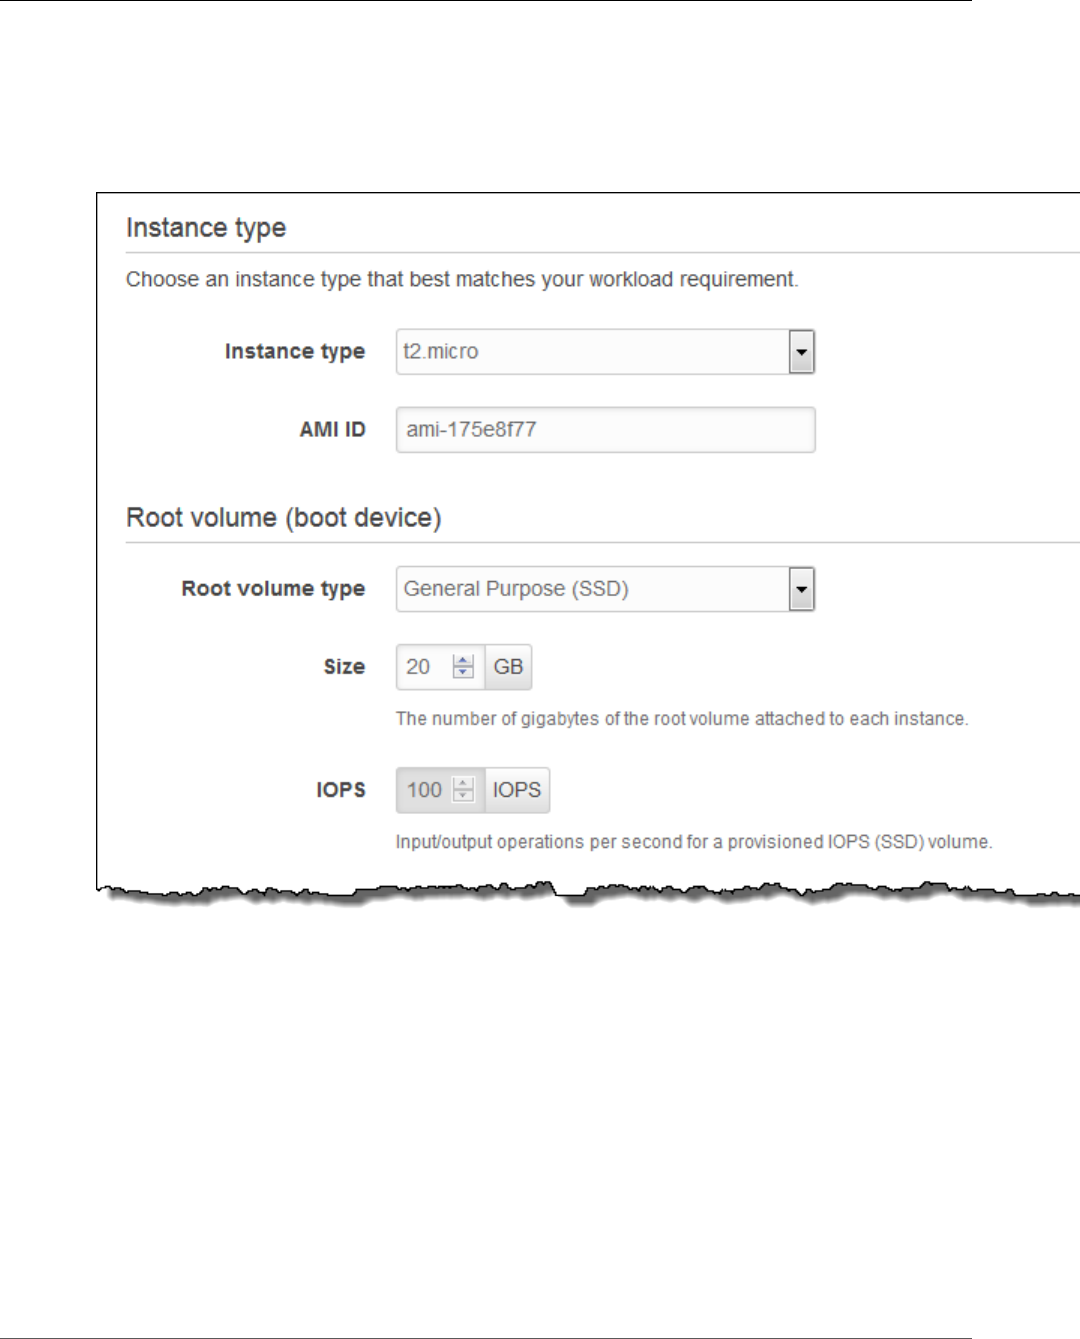1080x1339 pixels.
Task: Click the Root volume (boot device) heading
Action: 284,518
